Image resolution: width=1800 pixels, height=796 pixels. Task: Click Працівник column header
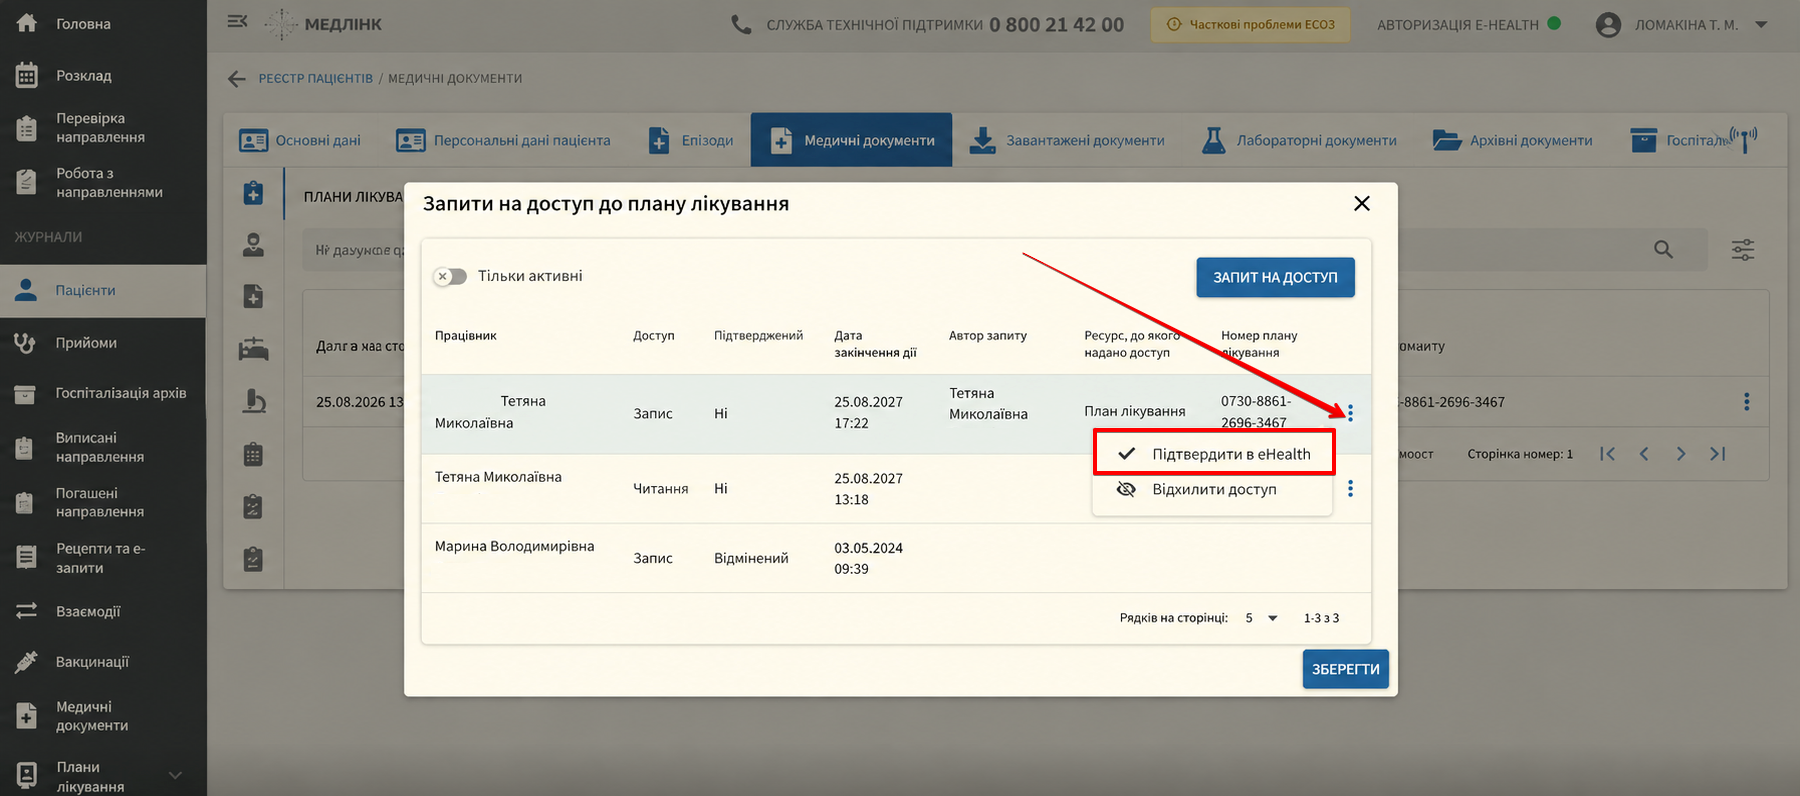click(465, 336)
